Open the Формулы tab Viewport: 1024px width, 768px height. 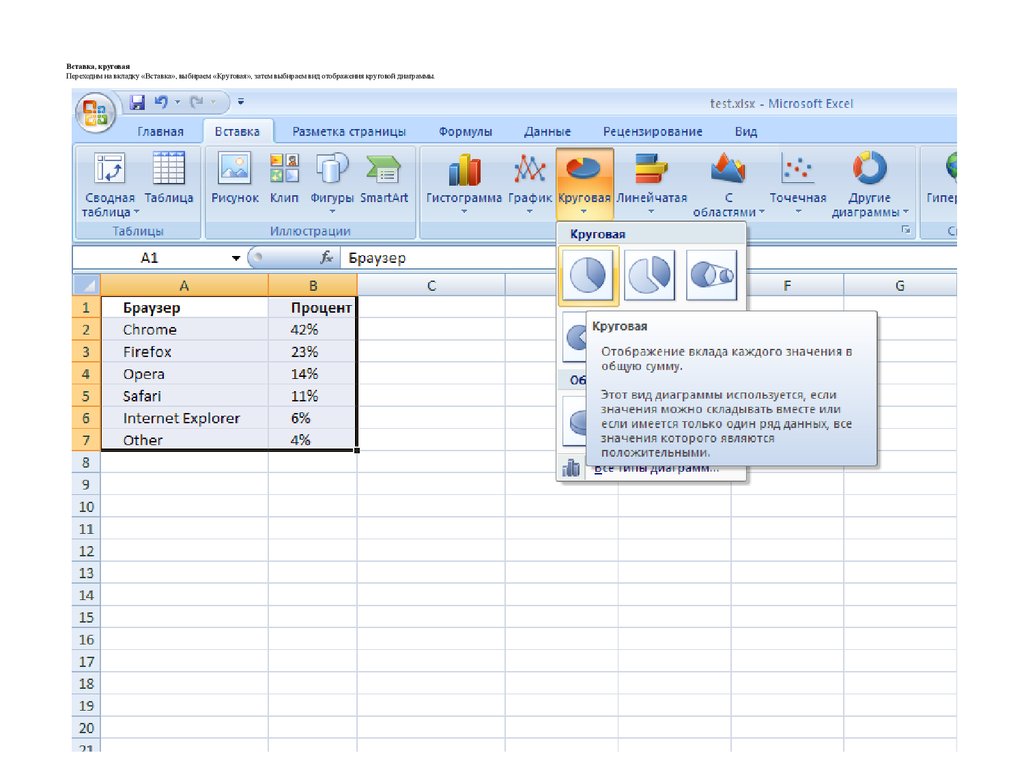pyautogui.click(x=465, y=131)
